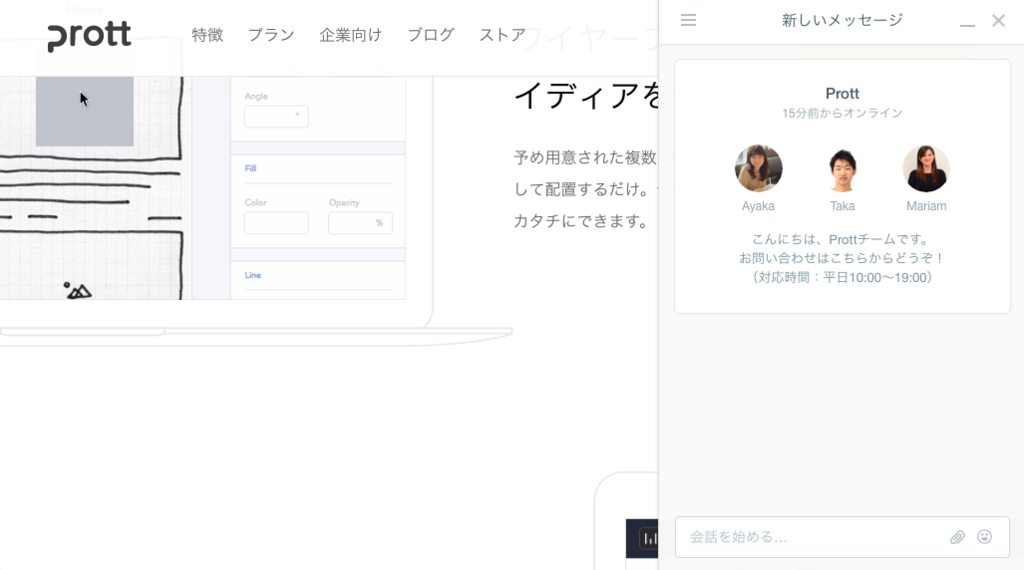
Task: Click the name label Mariam
Action: click(x=926, y=206)
